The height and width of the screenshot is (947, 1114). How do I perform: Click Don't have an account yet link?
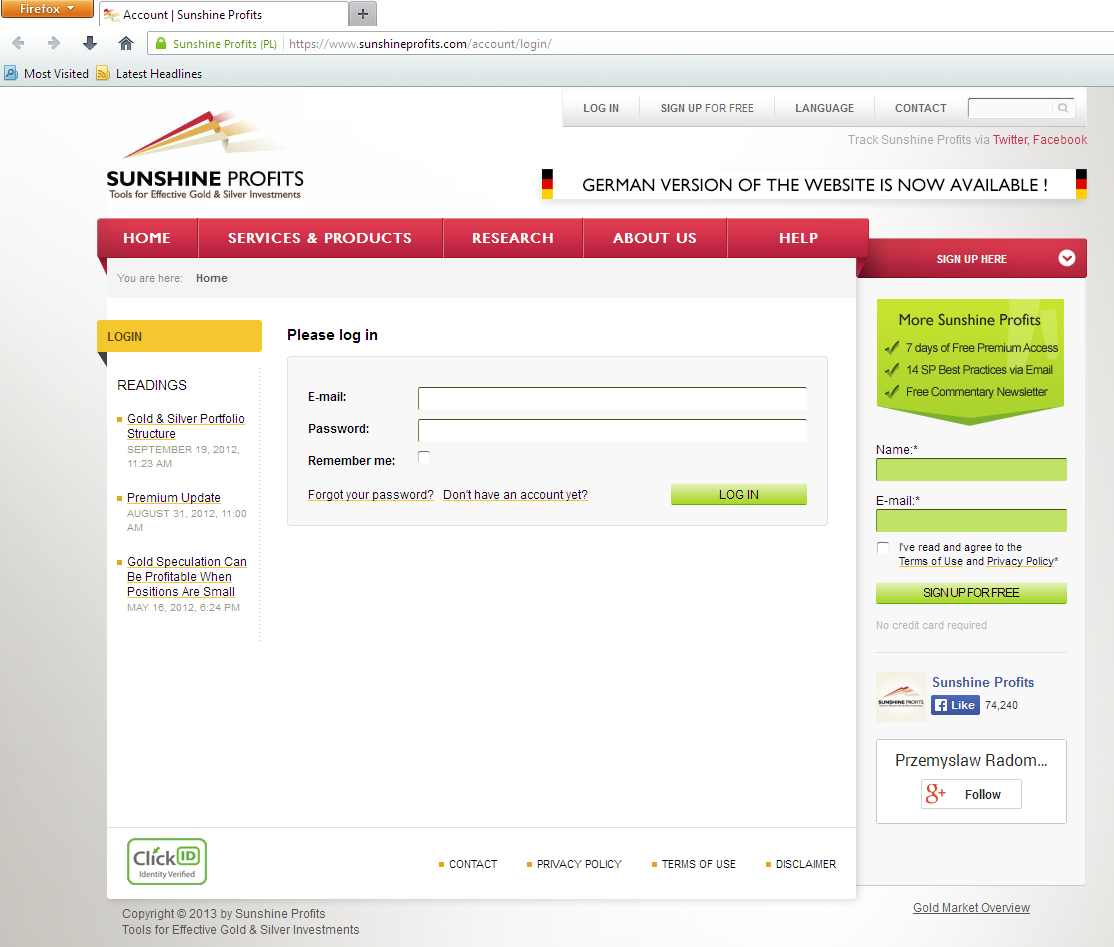click(x=515, y=494)
